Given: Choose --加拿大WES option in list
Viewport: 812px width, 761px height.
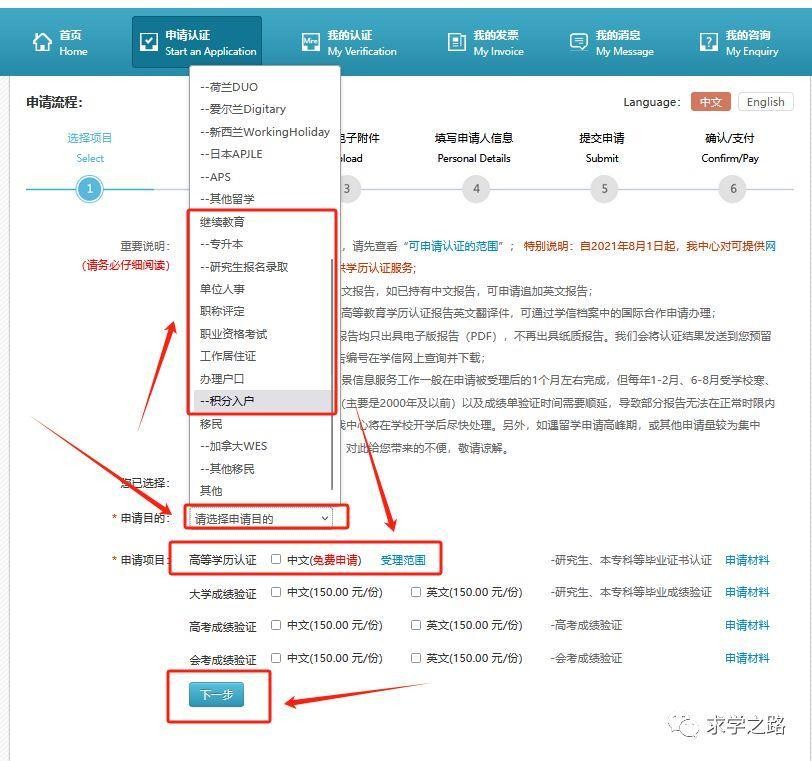Looking at the screenshot, I should tap(233, 446).
